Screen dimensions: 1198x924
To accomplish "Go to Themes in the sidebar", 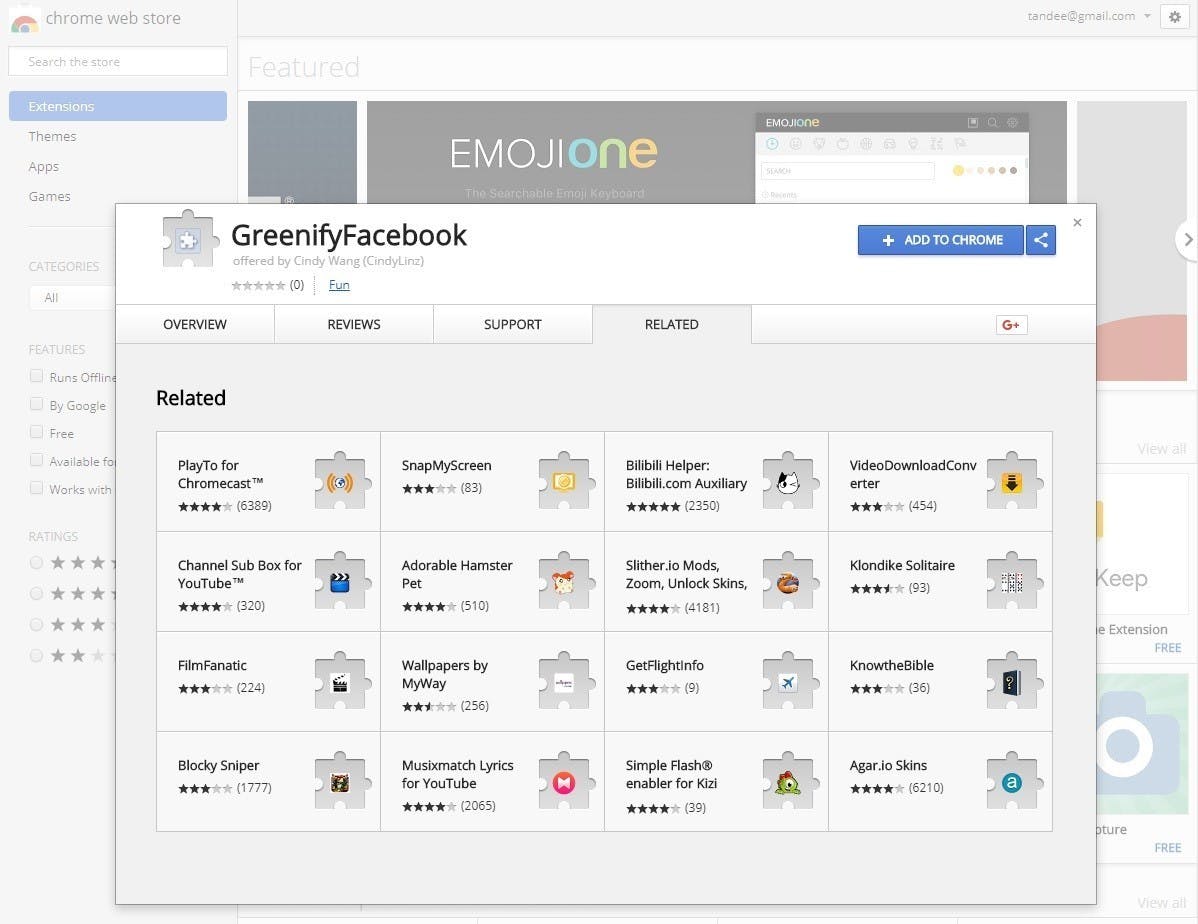I will click(x=52, y=136).
